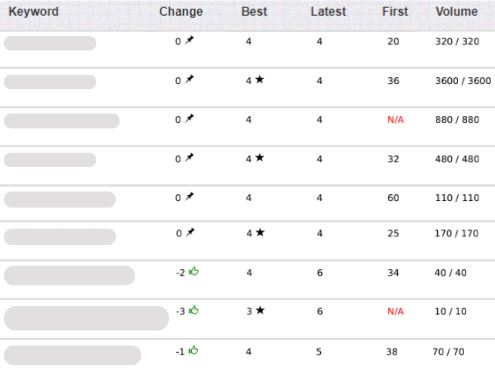Sort table by Latest column
495x375 pixels.
(x=328, y=11)
